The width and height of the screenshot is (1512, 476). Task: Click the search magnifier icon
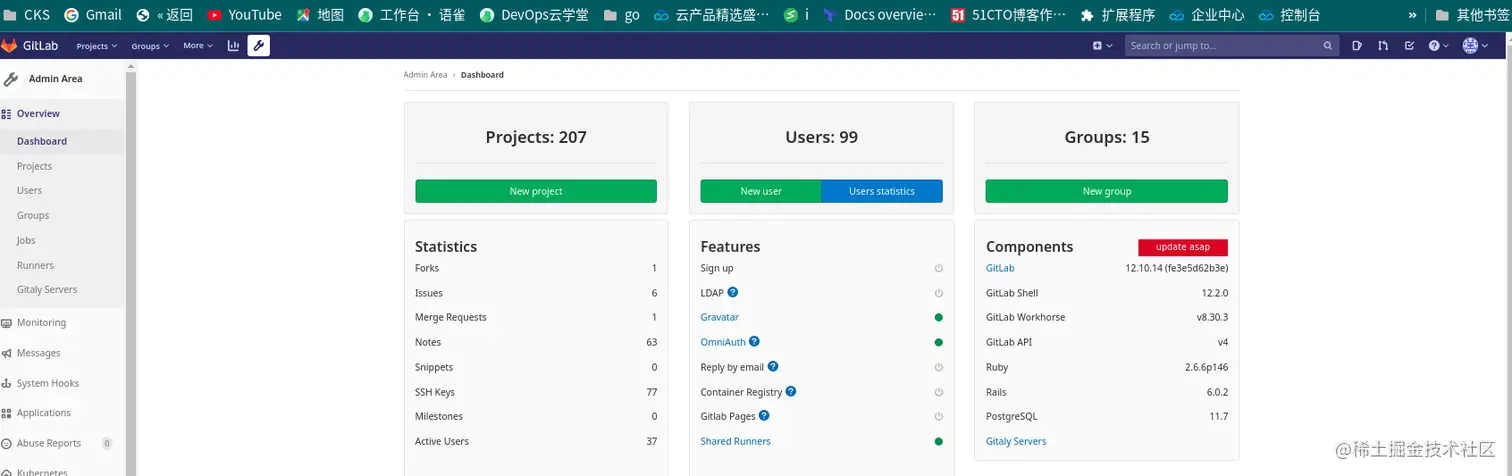tap(1328, 46)
